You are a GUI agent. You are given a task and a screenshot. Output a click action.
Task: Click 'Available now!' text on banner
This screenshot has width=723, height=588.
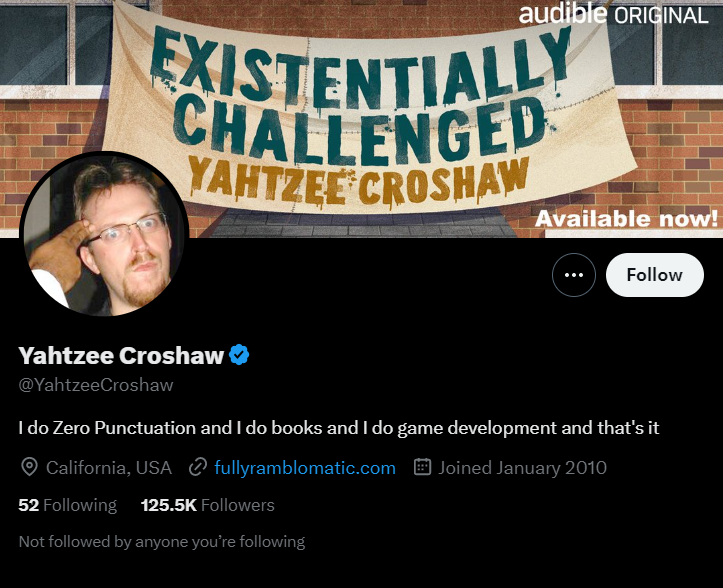(x=626, y=219)
